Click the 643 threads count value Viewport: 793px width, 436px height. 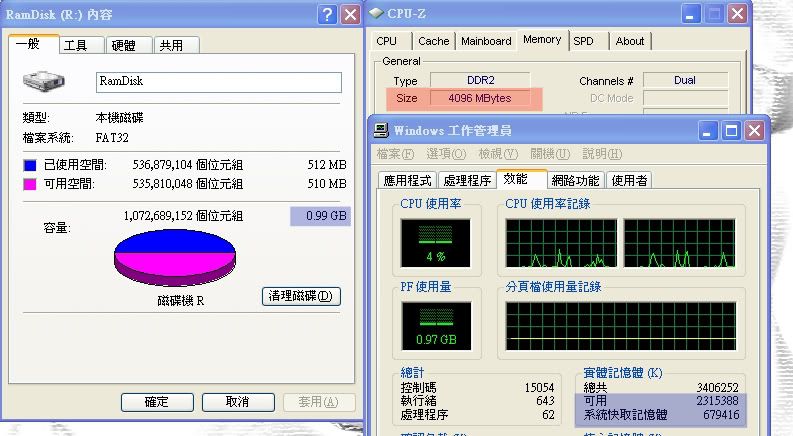point(545,401)
